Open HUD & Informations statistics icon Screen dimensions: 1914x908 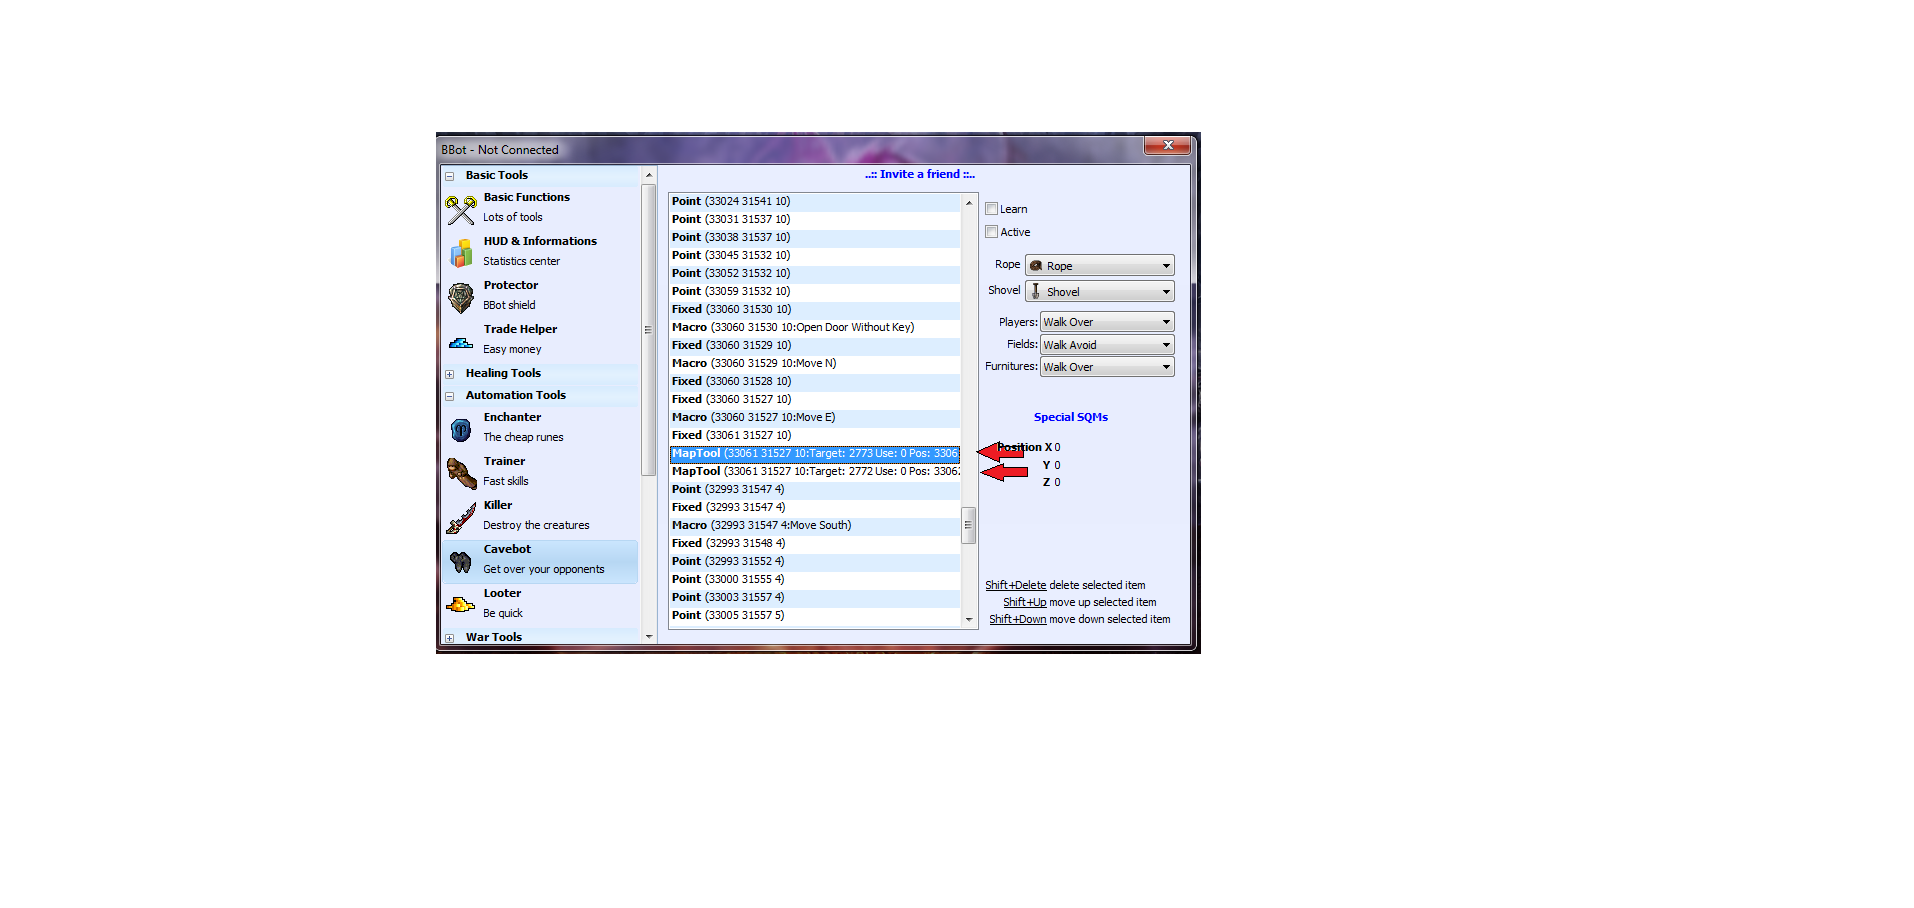tap(461, 253)
